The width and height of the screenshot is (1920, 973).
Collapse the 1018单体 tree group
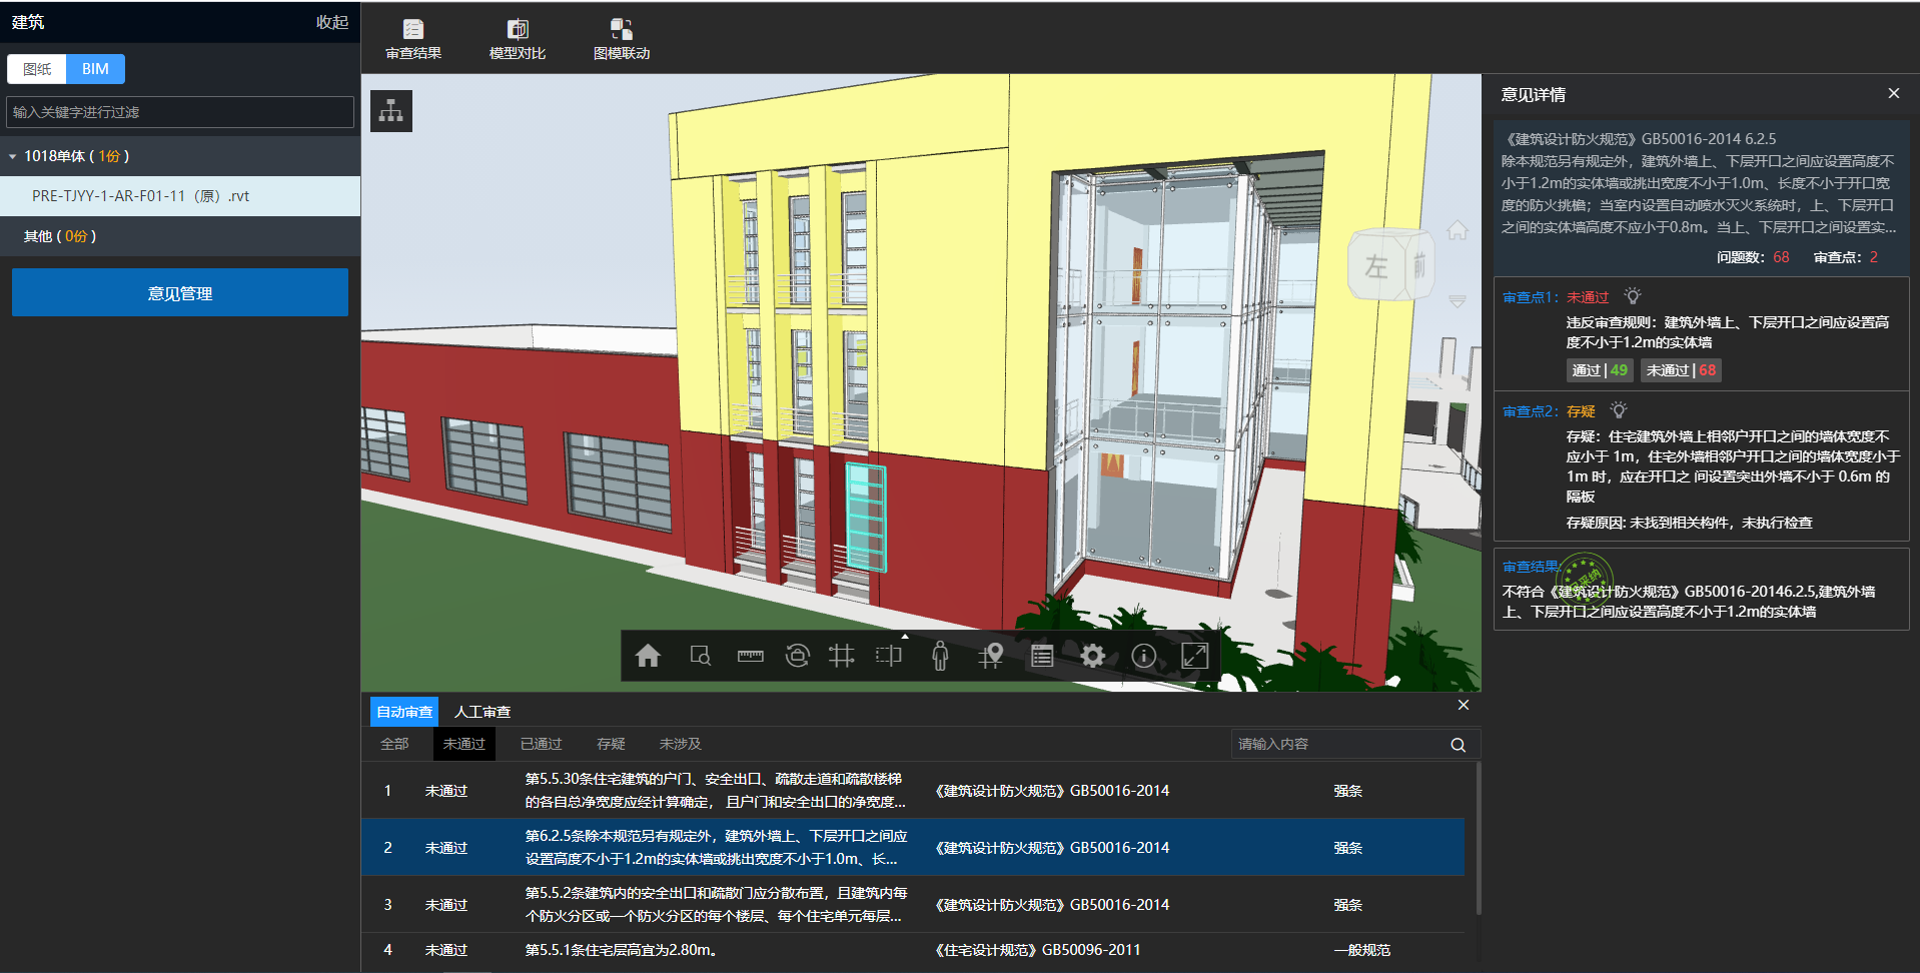13,157
